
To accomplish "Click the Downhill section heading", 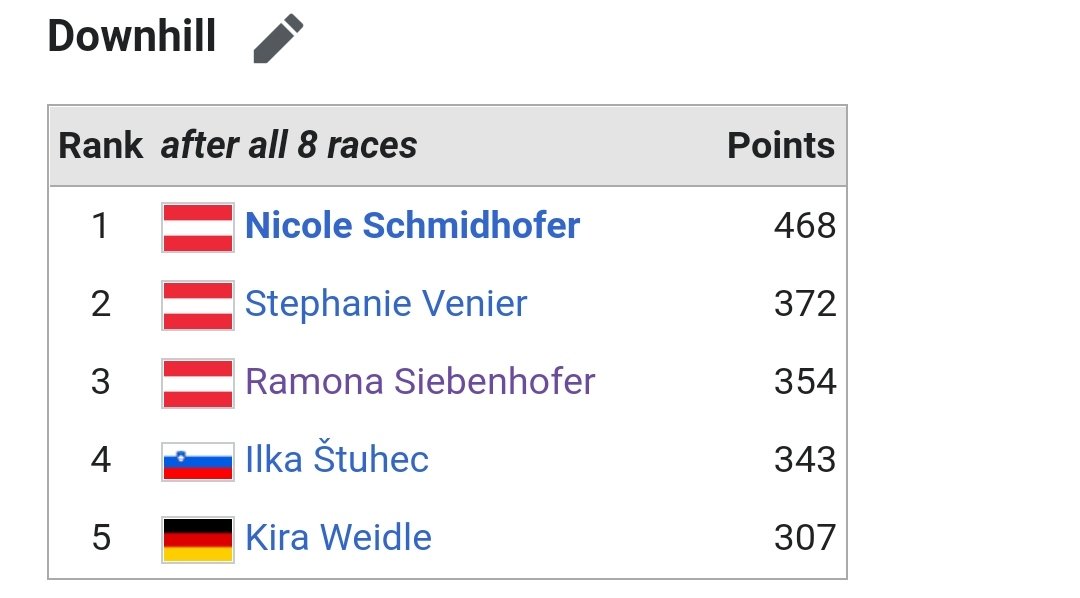I will point(132,36).
